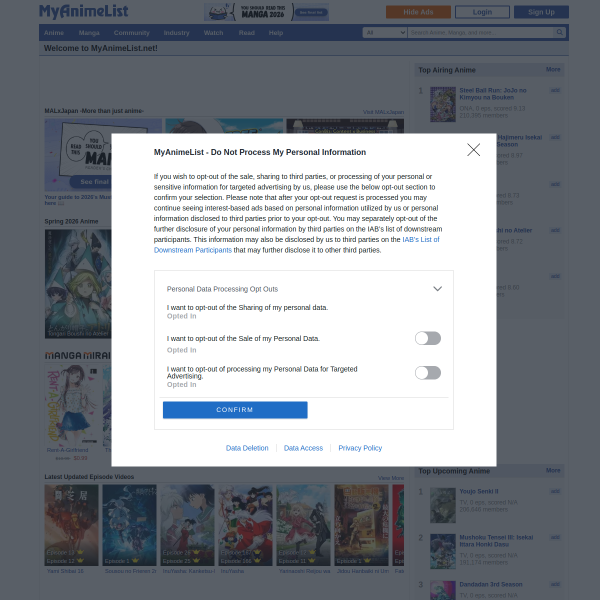Open More next to Top Upcoming Anime

(553, 470)
